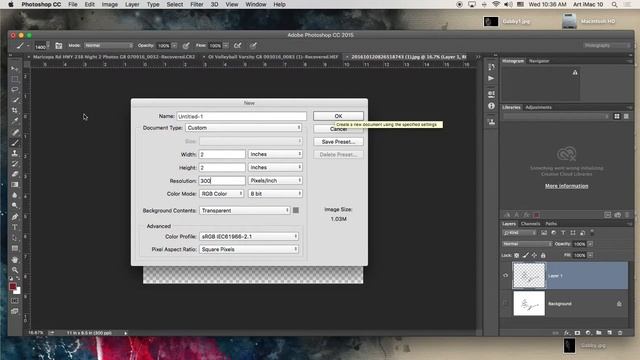This screenshot has height=360, width=640.
Task: Click Delete layer trash icon
Action: tap(620, 333)
